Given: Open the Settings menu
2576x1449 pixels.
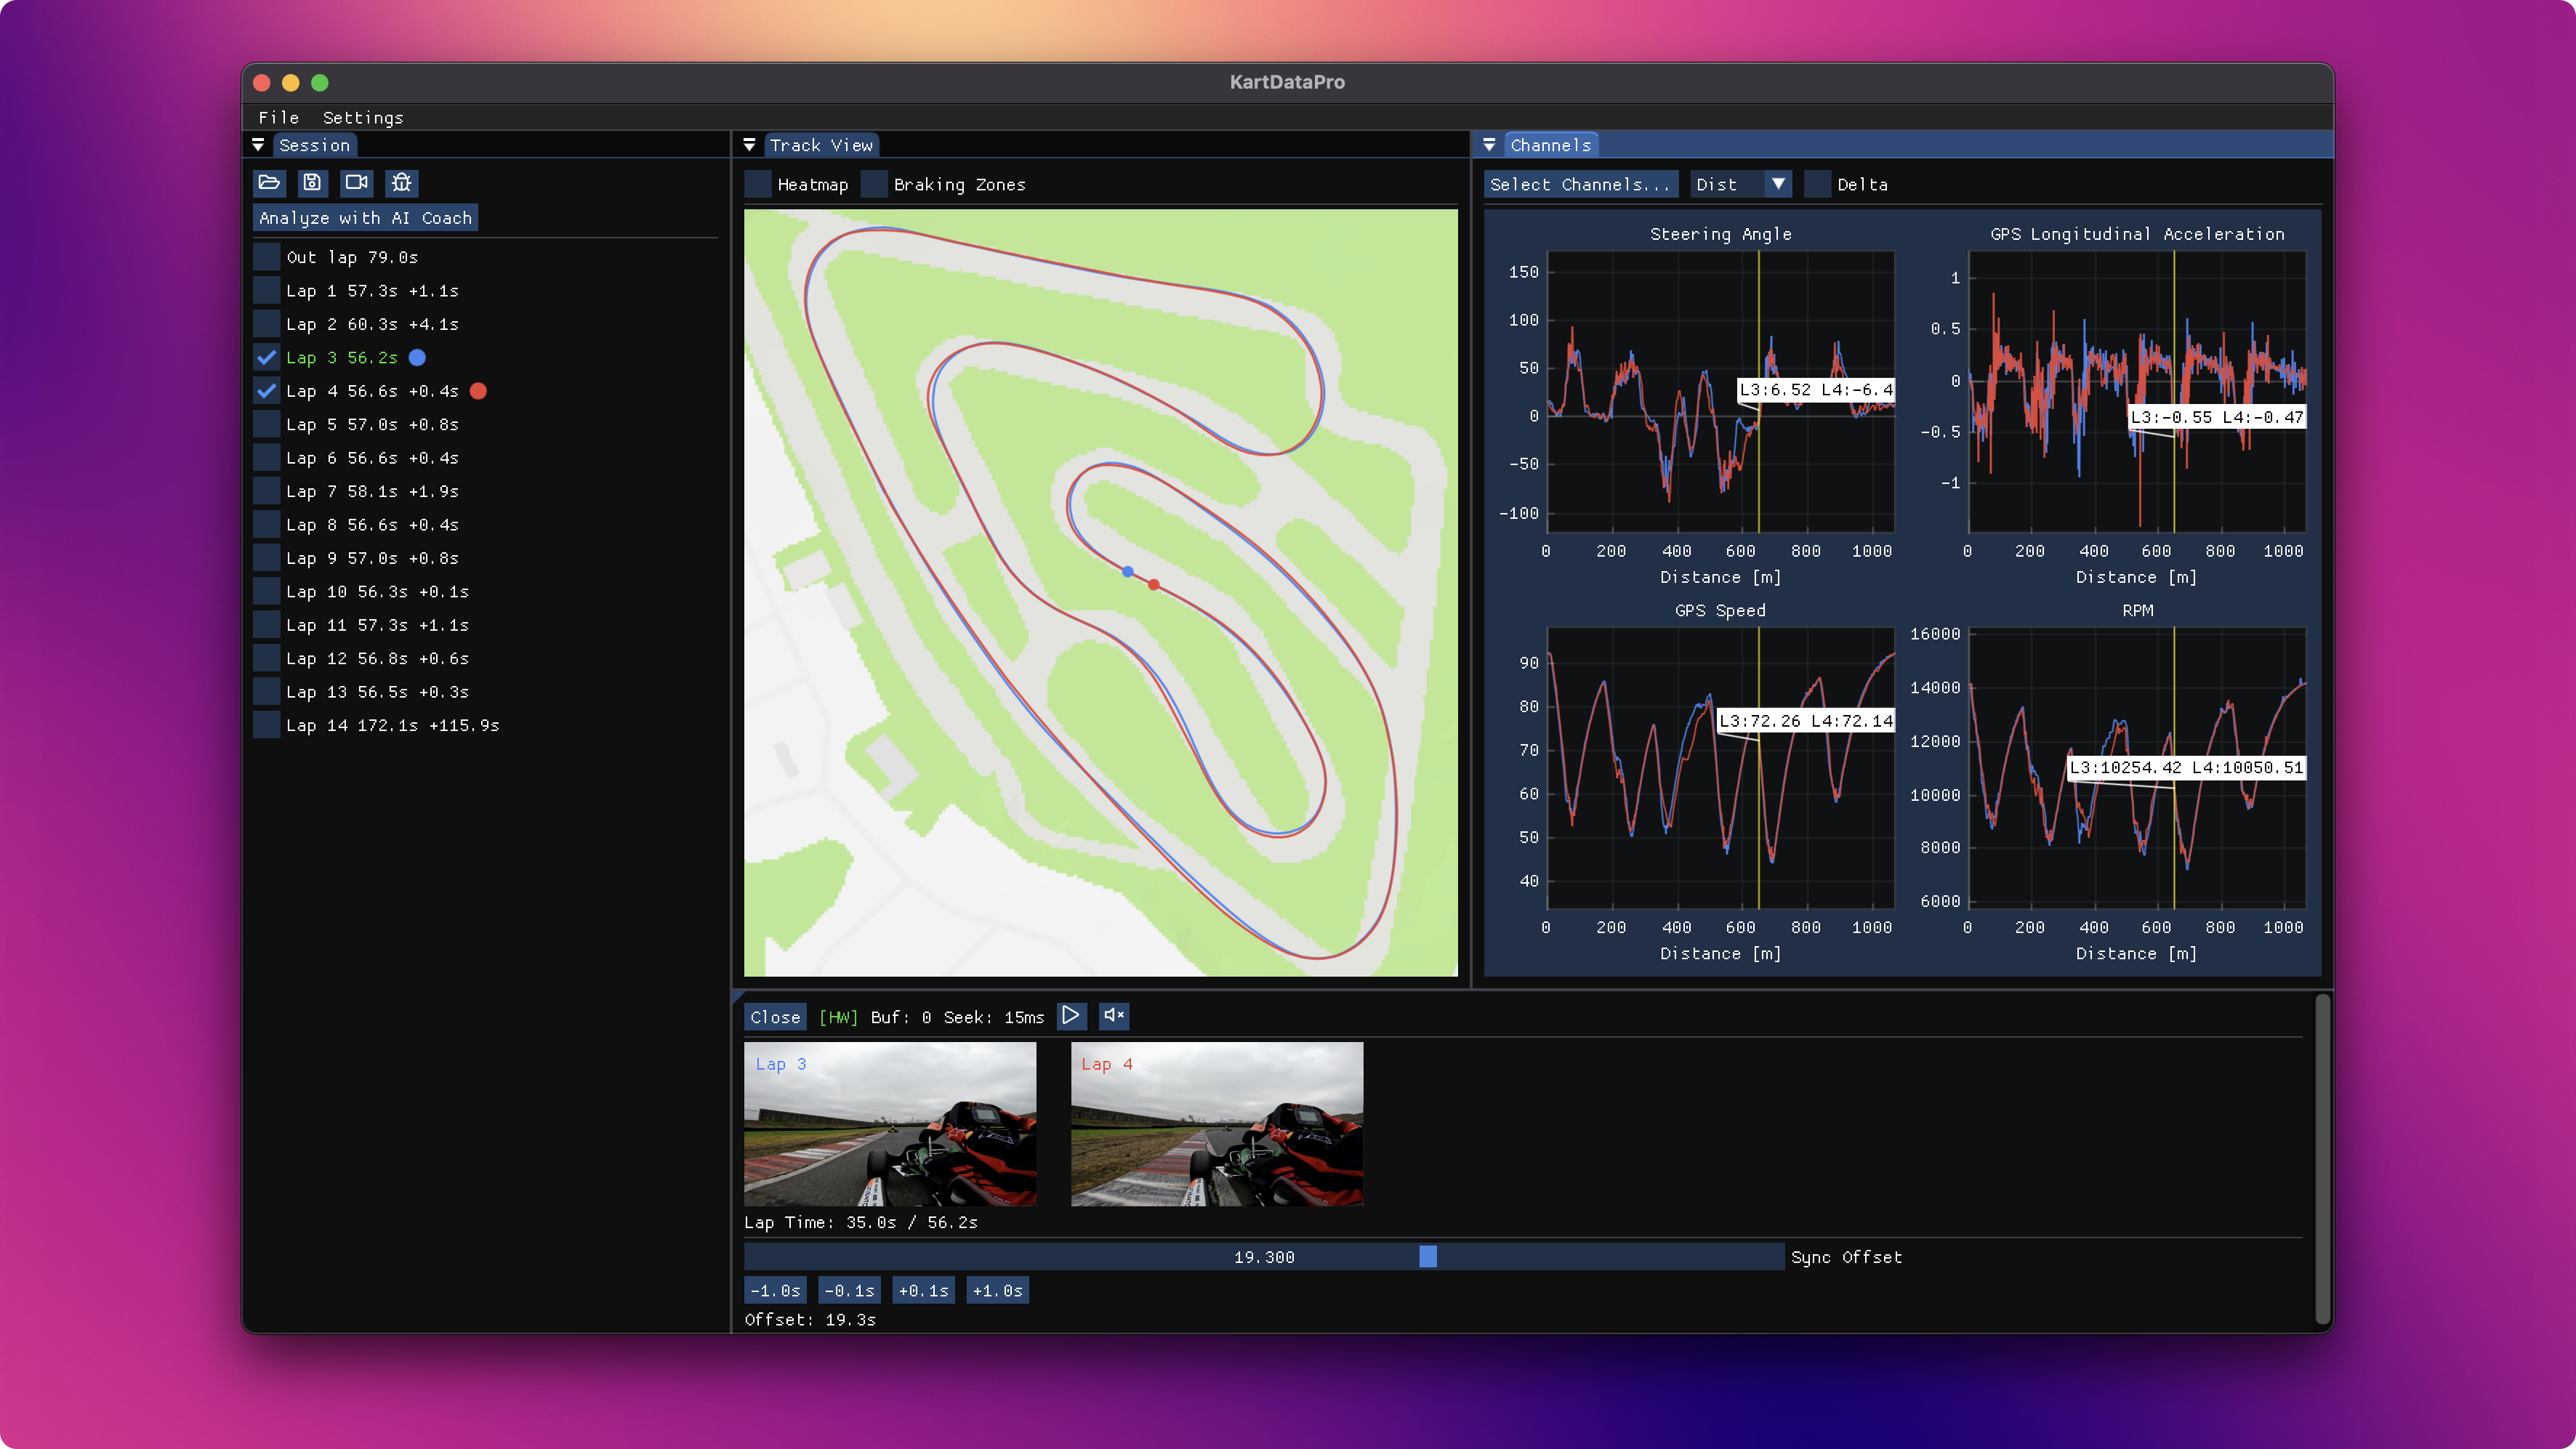Looking at the screenshot, I should click(x=363, y=117).
